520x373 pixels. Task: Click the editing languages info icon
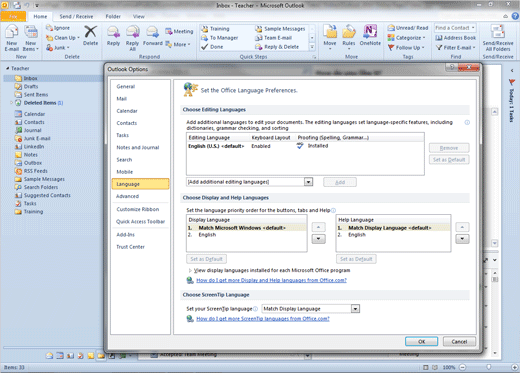[x=467, y=123]
